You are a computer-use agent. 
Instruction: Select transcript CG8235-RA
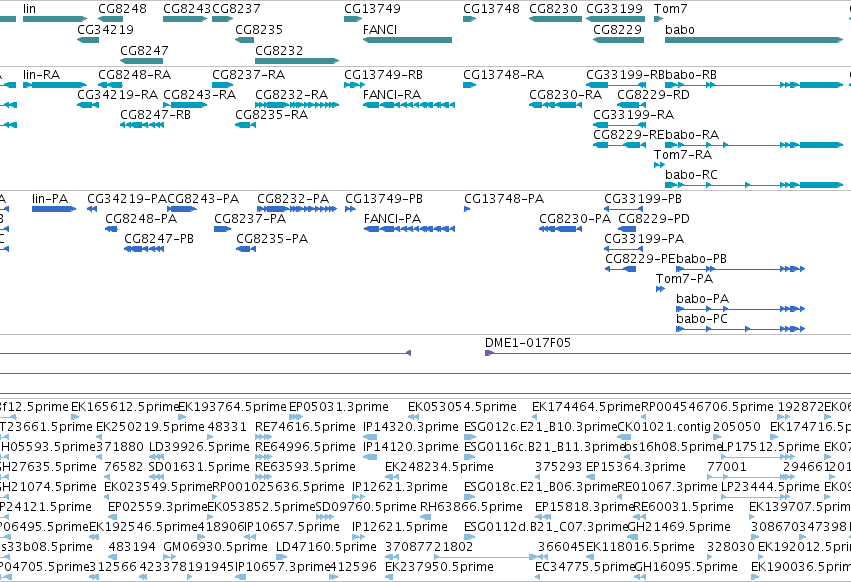271,115
